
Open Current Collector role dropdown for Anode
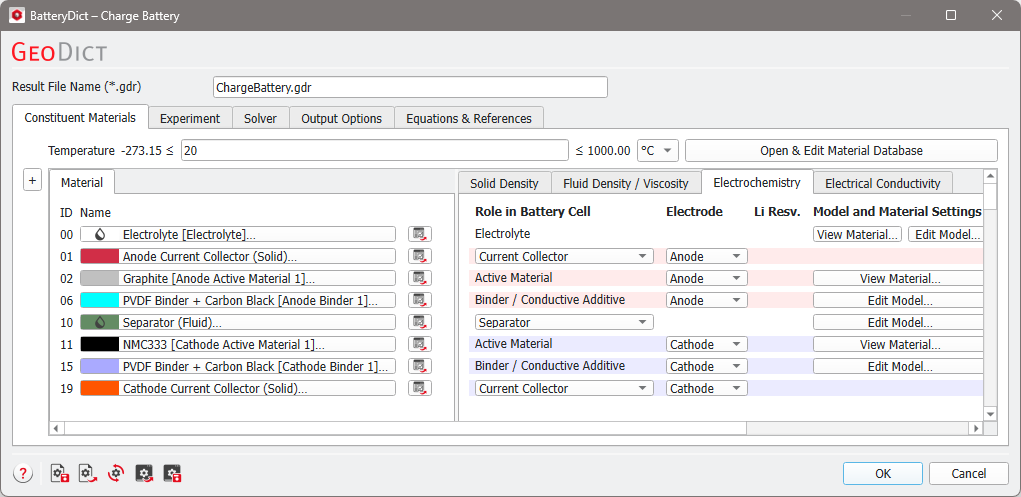pos(564,257)
